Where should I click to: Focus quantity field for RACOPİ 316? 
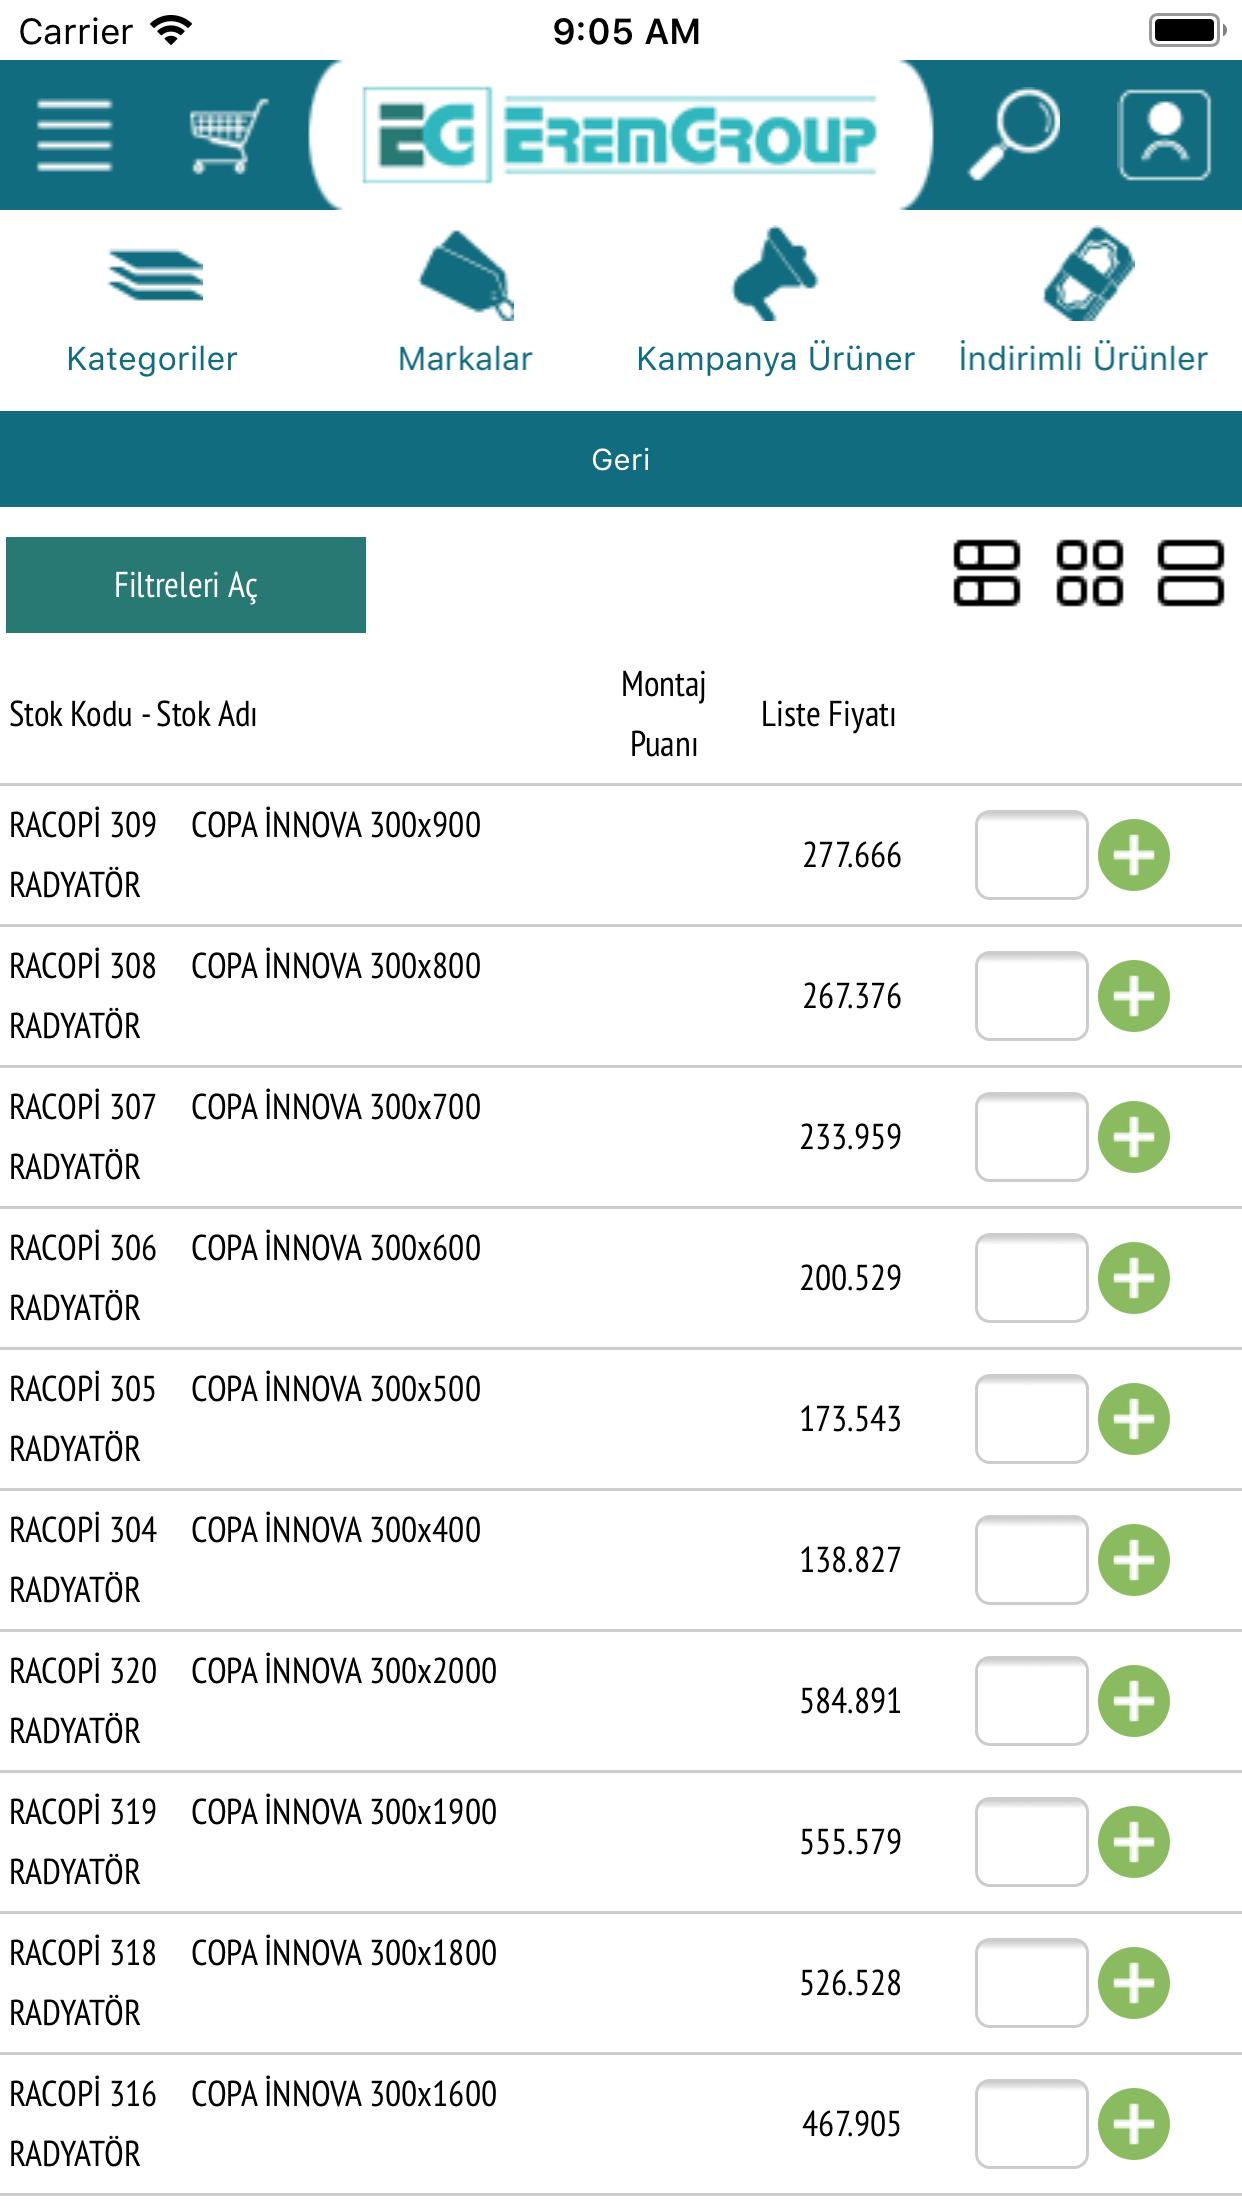click(x=1031, y=2124)
